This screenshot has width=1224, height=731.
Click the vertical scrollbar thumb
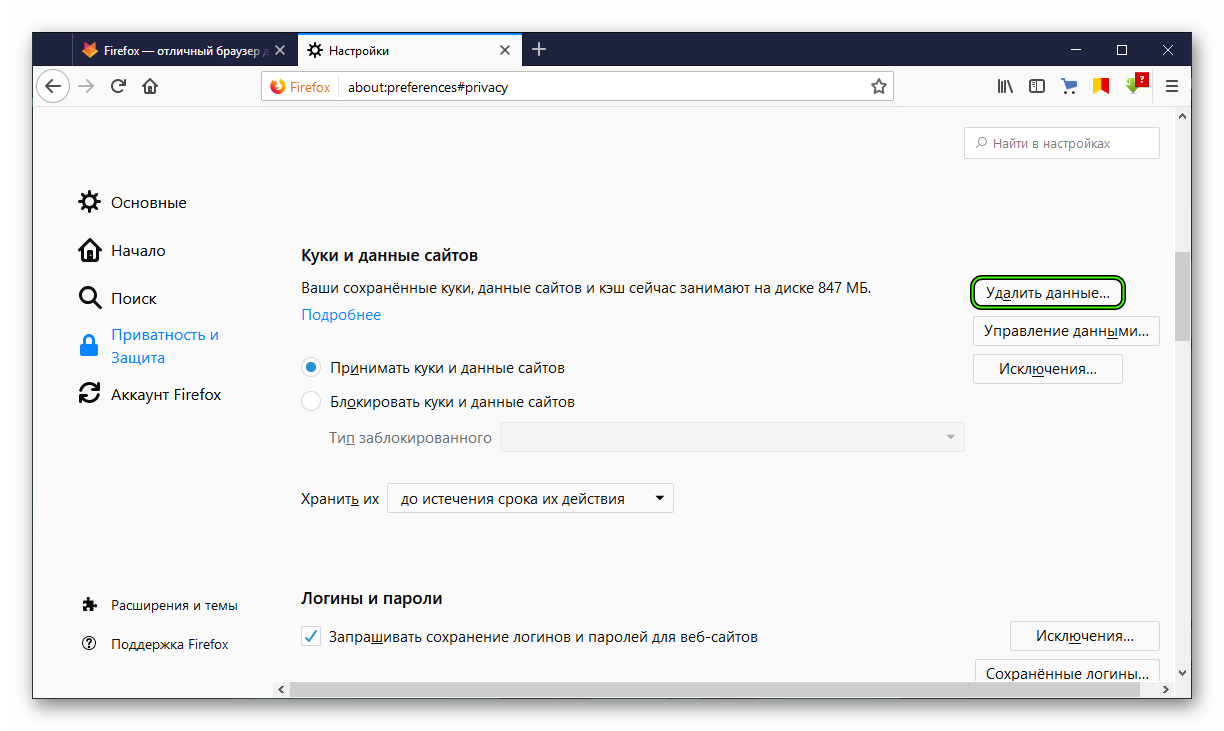click(1183, 296)
